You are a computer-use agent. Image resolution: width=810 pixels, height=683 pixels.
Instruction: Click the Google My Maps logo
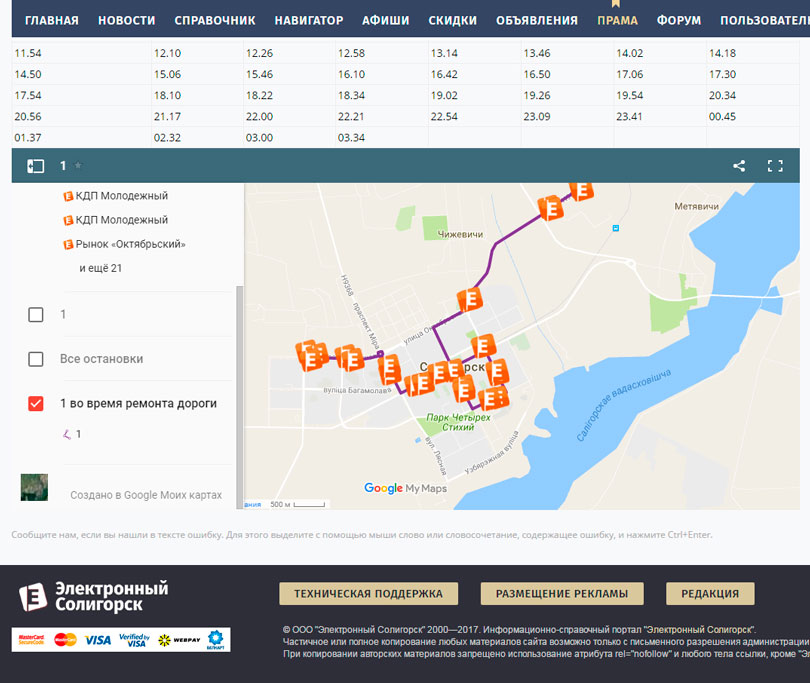coord(405,488)
